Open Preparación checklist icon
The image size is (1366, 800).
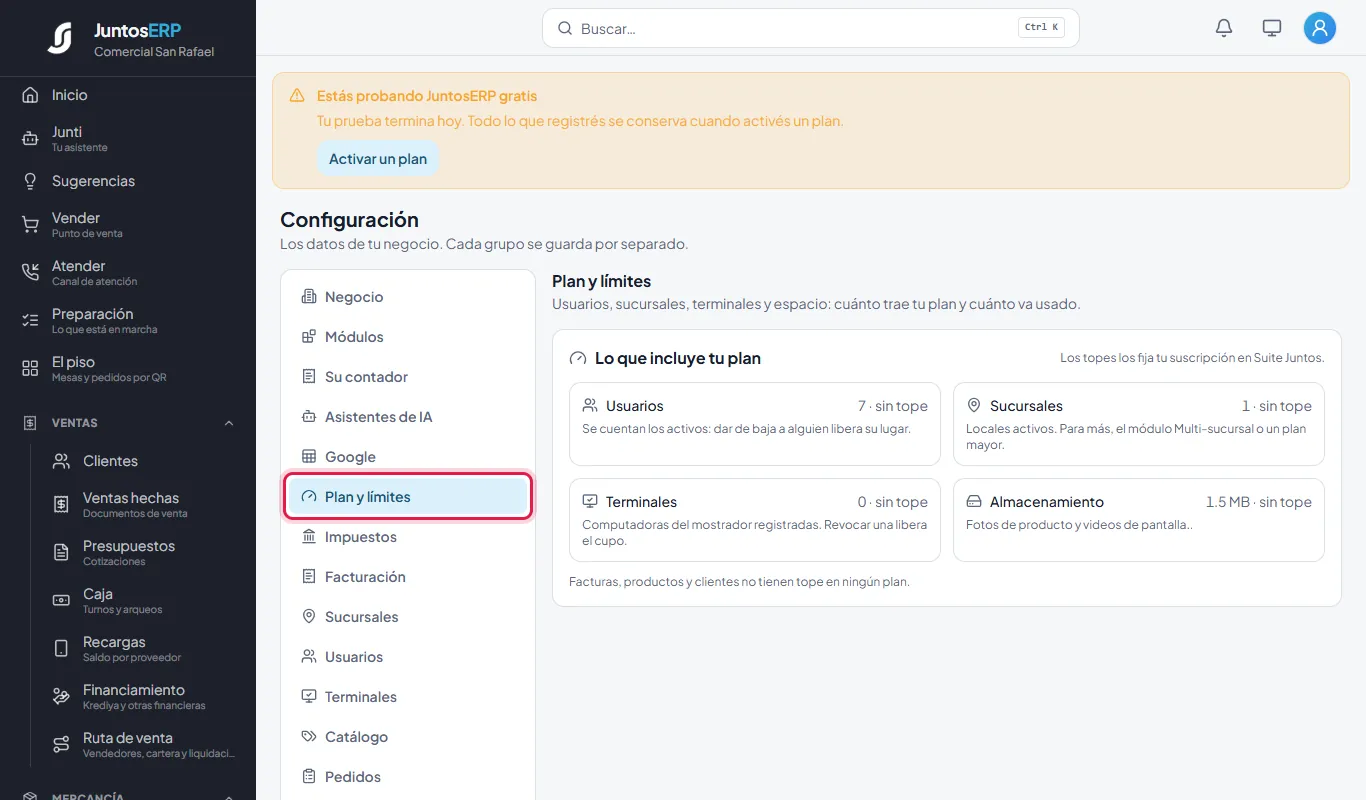(x=30, y=321)
